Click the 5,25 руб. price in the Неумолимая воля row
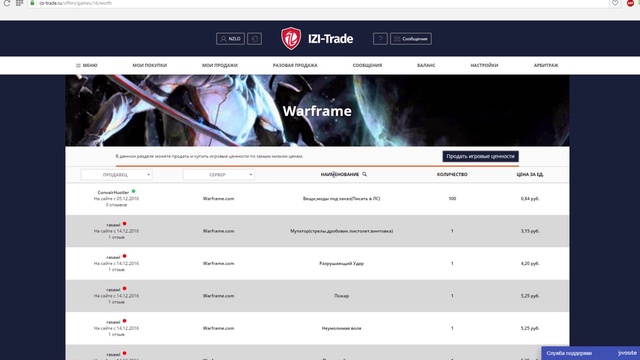The width and height of the screenshot is (640, 360). click(530, 328)
